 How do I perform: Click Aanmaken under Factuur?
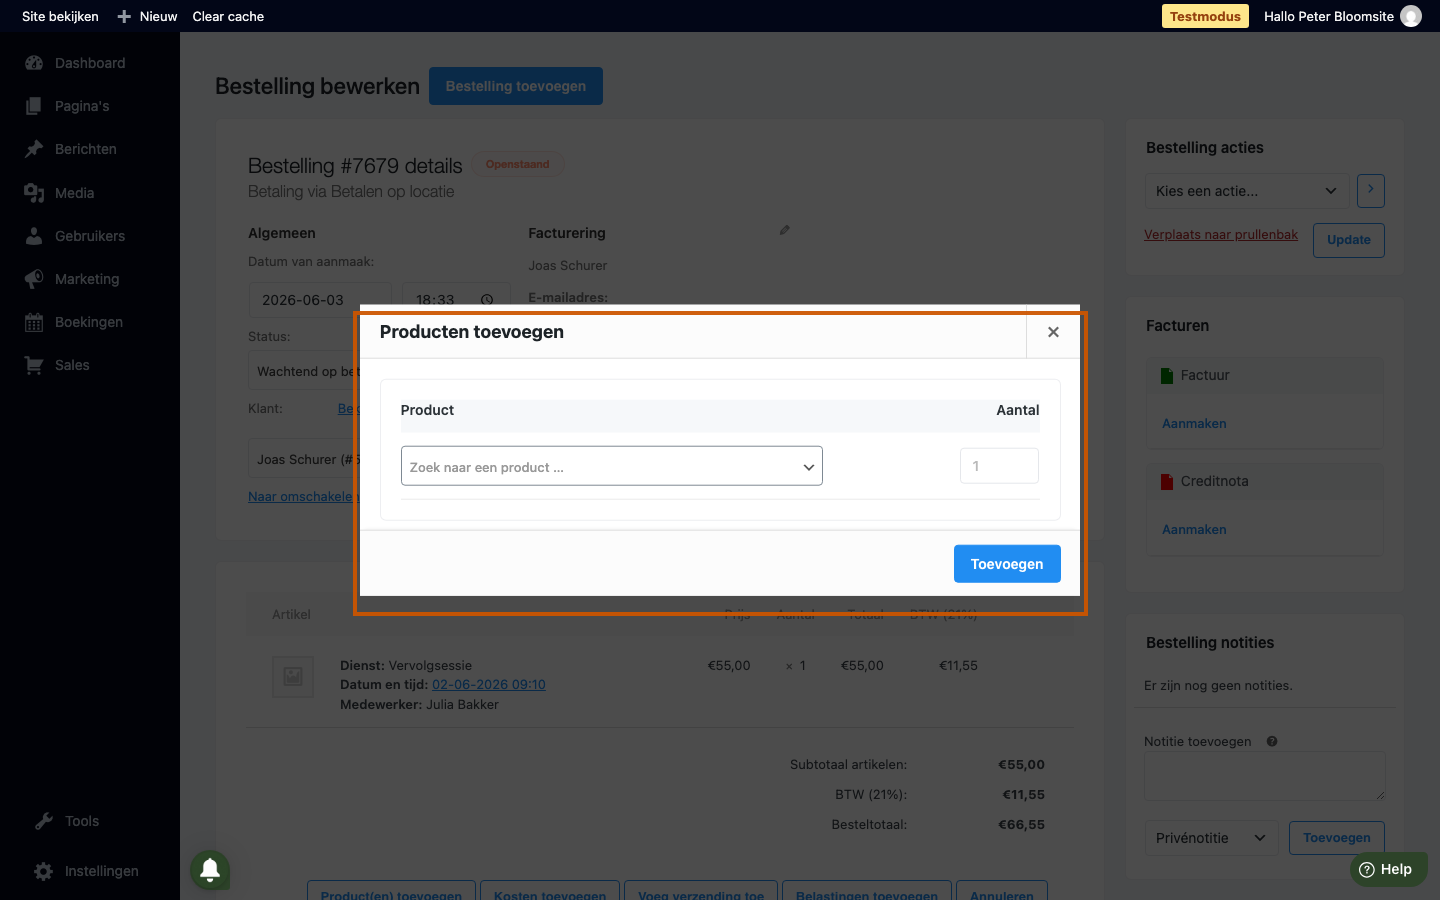point(1194,424)
